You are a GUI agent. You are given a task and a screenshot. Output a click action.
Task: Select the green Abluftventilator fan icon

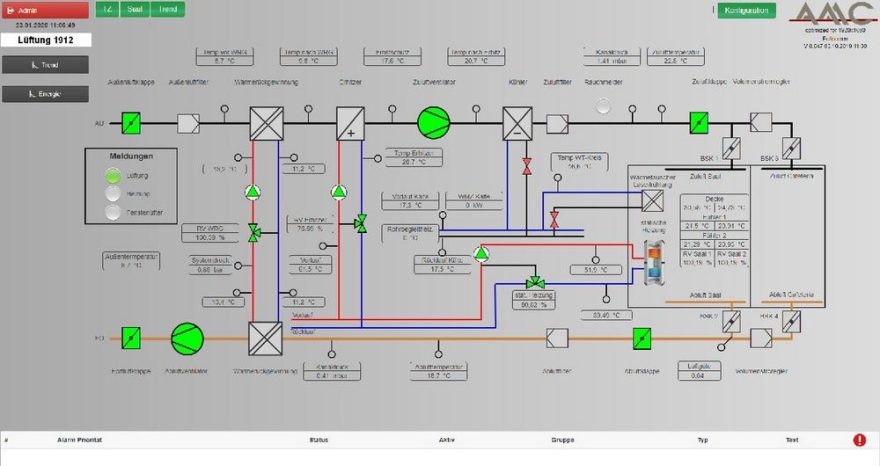click(186, 338)
